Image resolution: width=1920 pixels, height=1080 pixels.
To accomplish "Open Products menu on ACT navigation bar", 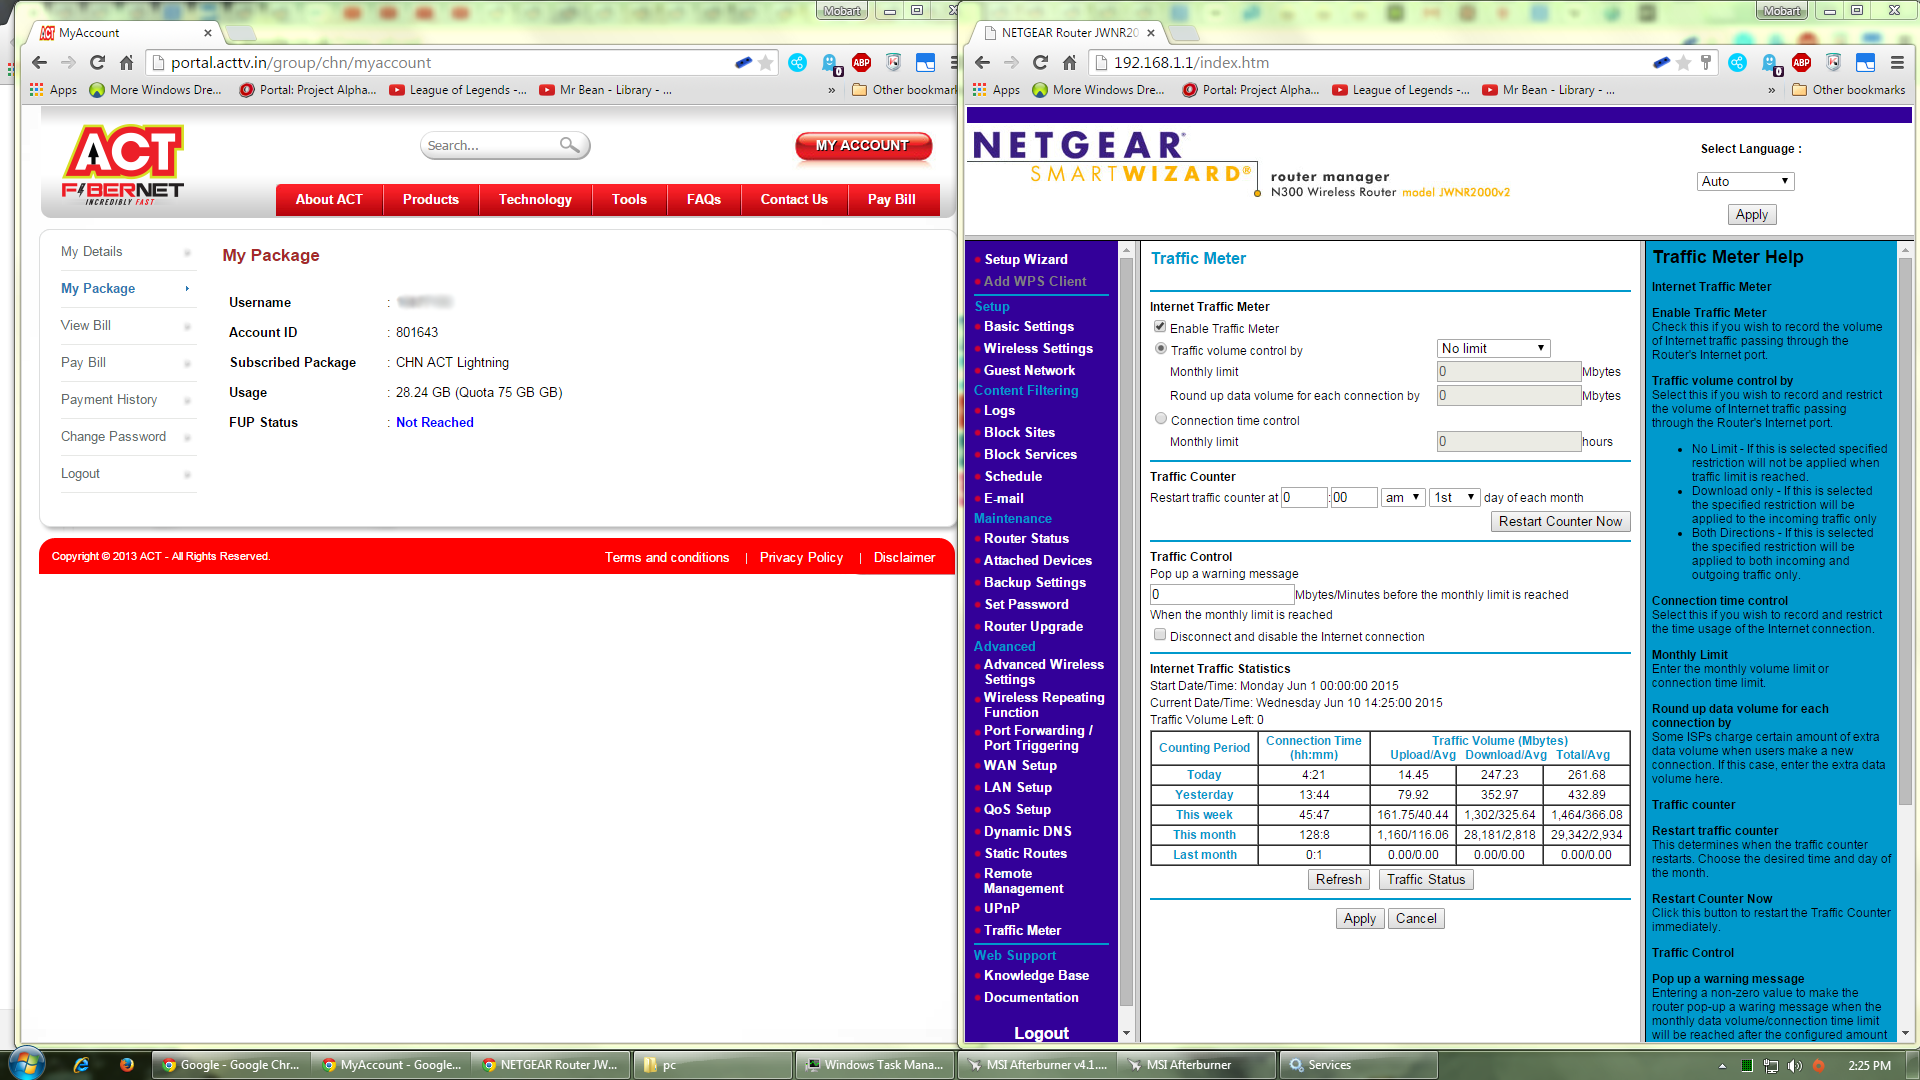I will 430,199.
